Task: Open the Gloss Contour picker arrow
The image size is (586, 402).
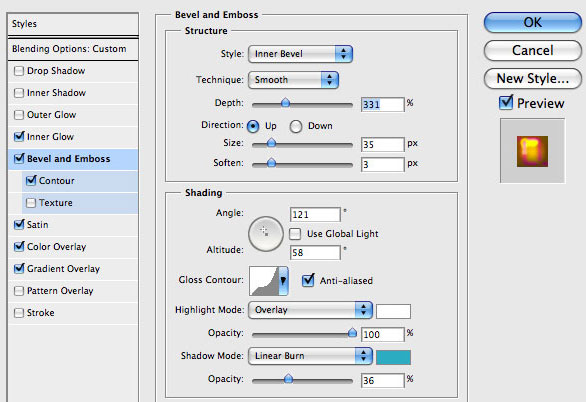Action: point(283,281)
